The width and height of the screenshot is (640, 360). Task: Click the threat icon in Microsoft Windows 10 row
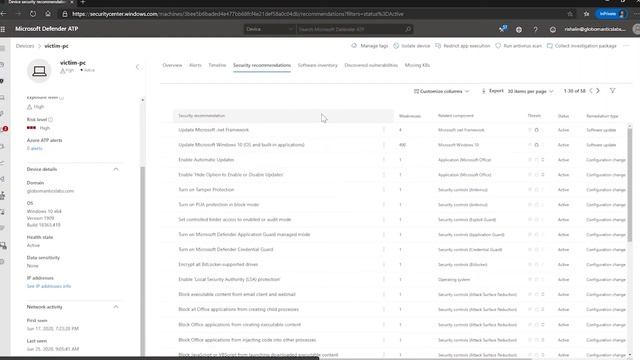[x=536, y=145]
